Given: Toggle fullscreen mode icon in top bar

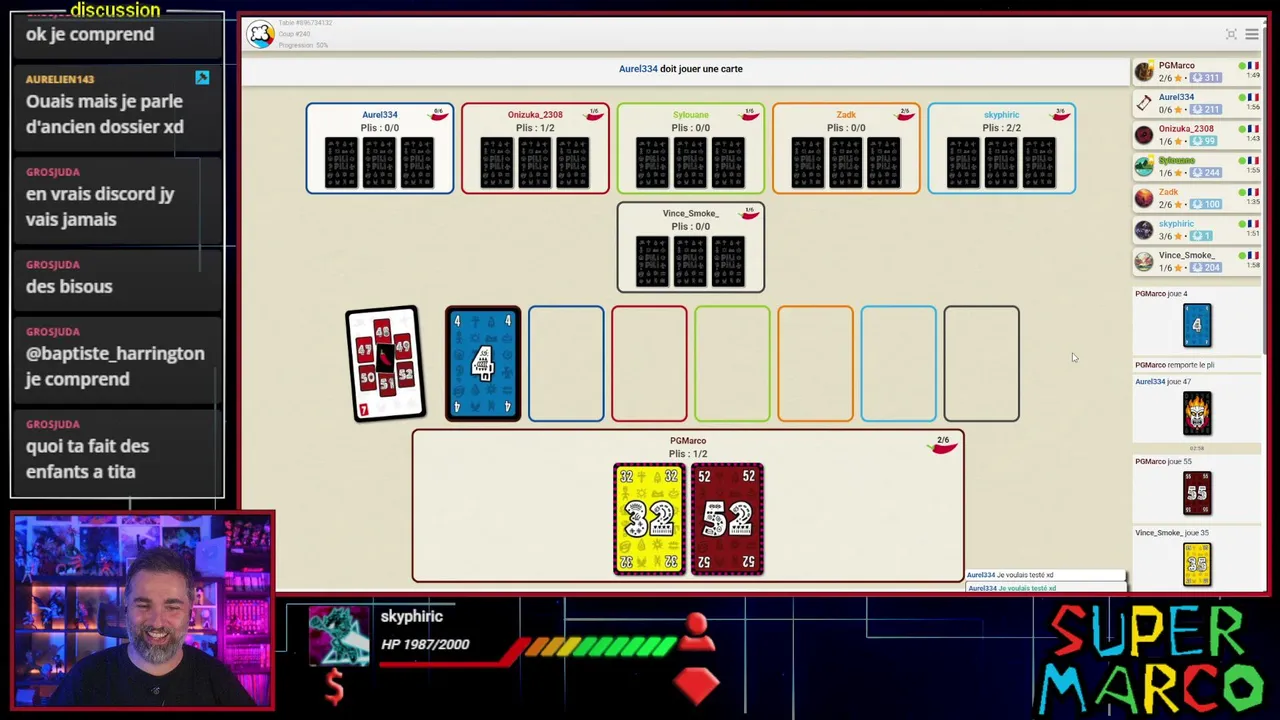Looking at the screenshot, I should click(1231, 34).
